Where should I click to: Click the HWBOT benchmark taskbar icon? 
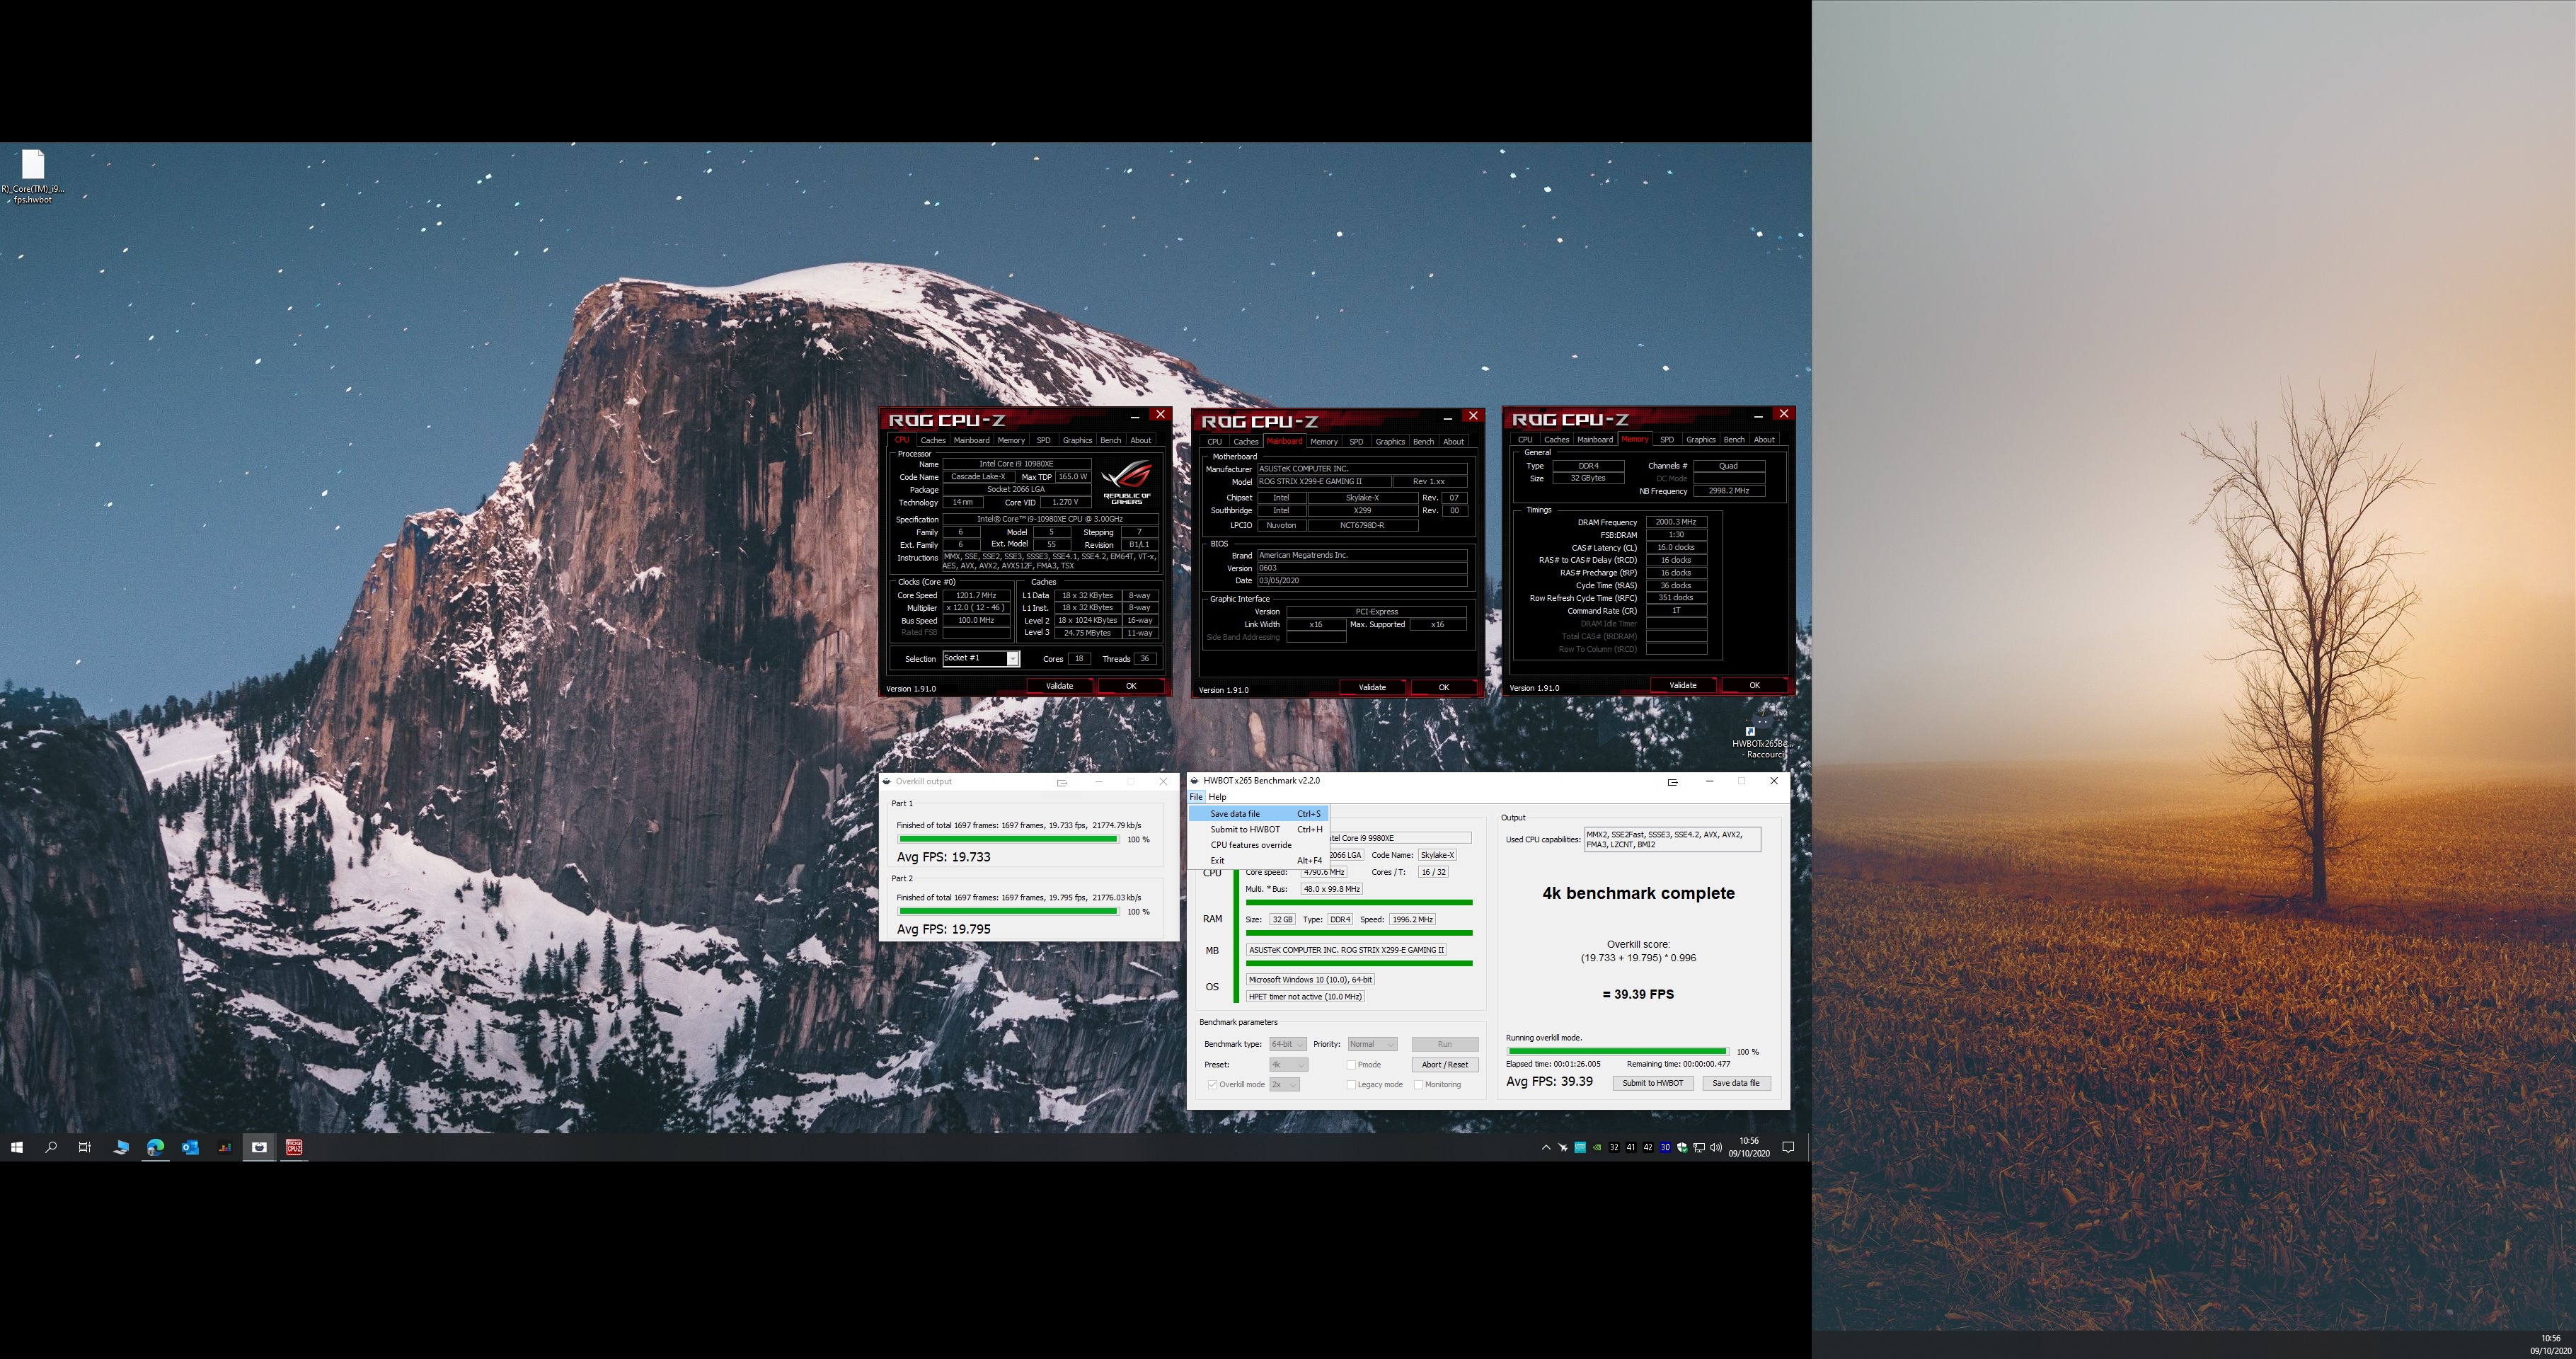tap(259, 1147)
